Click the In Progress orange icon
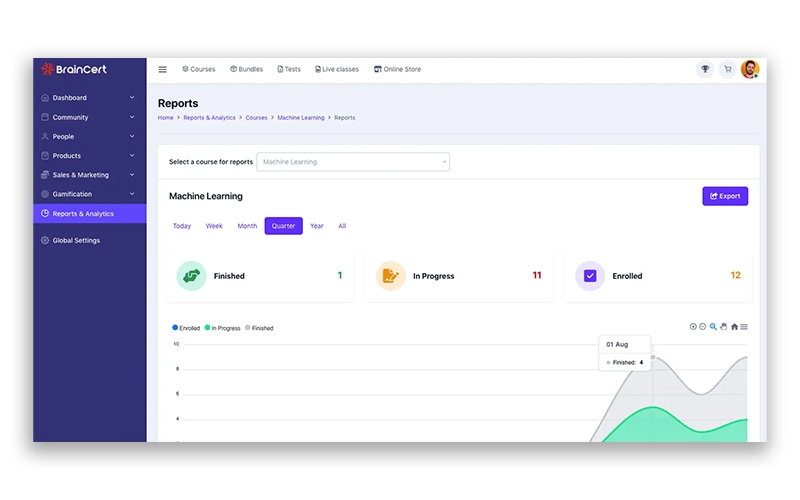This screenshot has height=500, width=800. [x=390, y=276]
